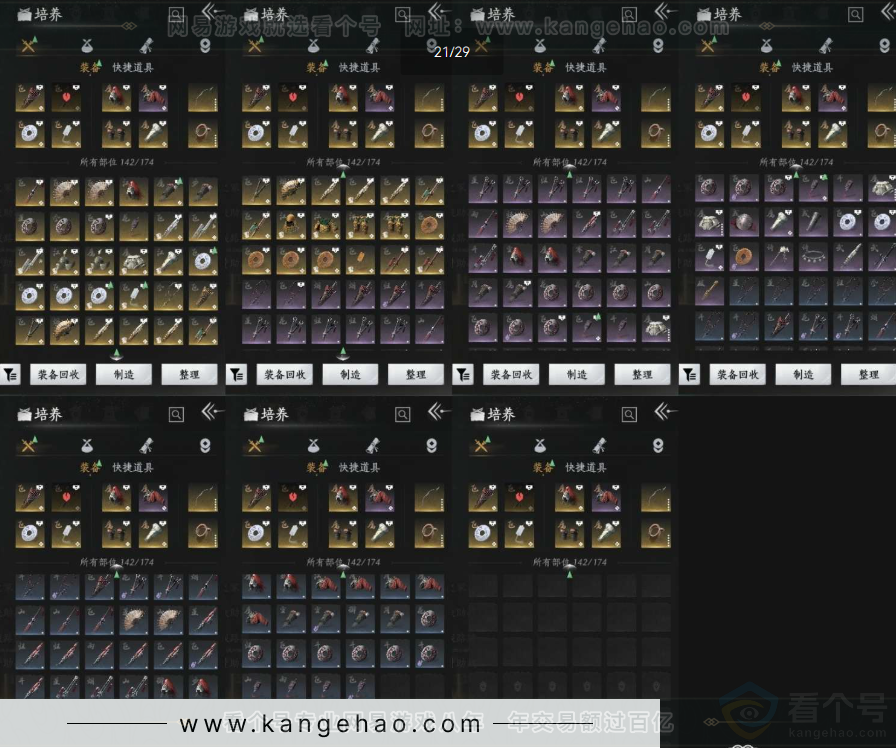Collapse the third top 培养 panel with double arrow
Image resolution: width=896 pixels, height=748 pixels.
[x=665, y=11]
